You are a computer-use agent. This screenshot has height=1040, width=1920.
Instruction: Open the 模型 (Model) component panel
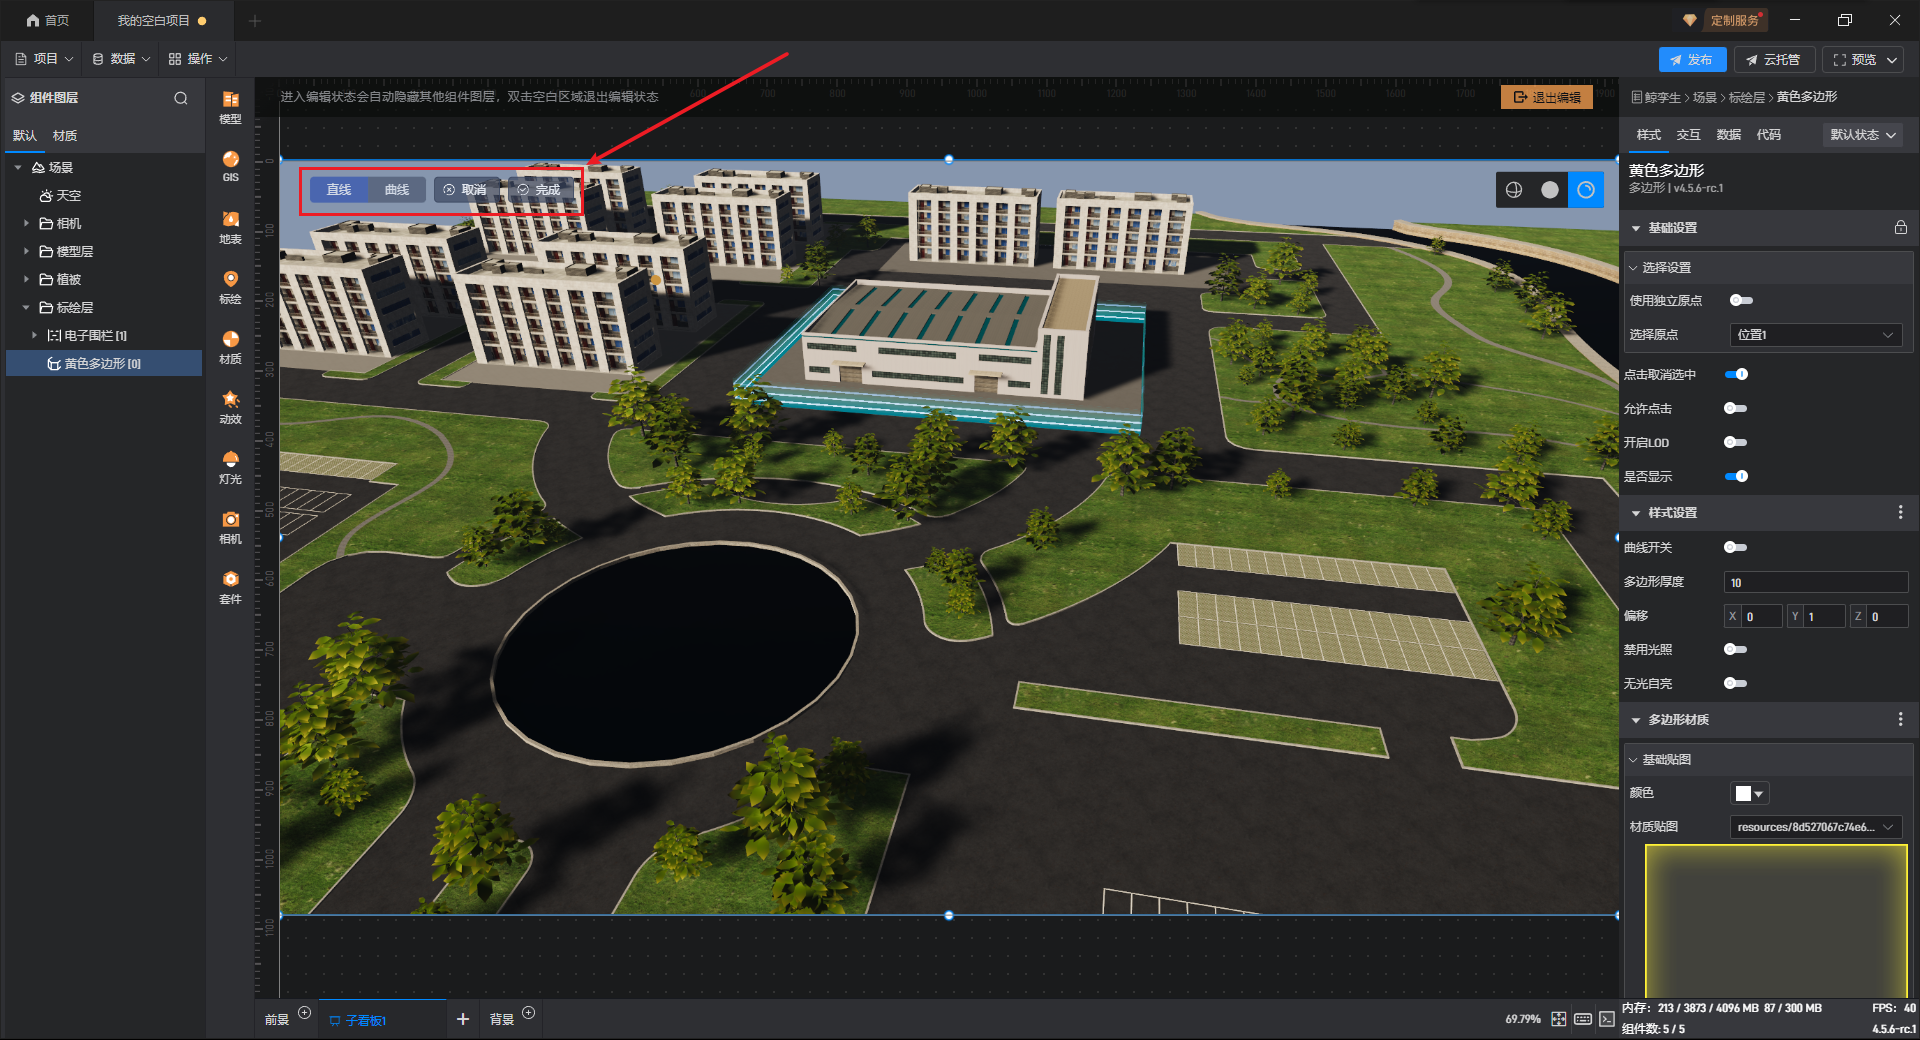point(230,106)
